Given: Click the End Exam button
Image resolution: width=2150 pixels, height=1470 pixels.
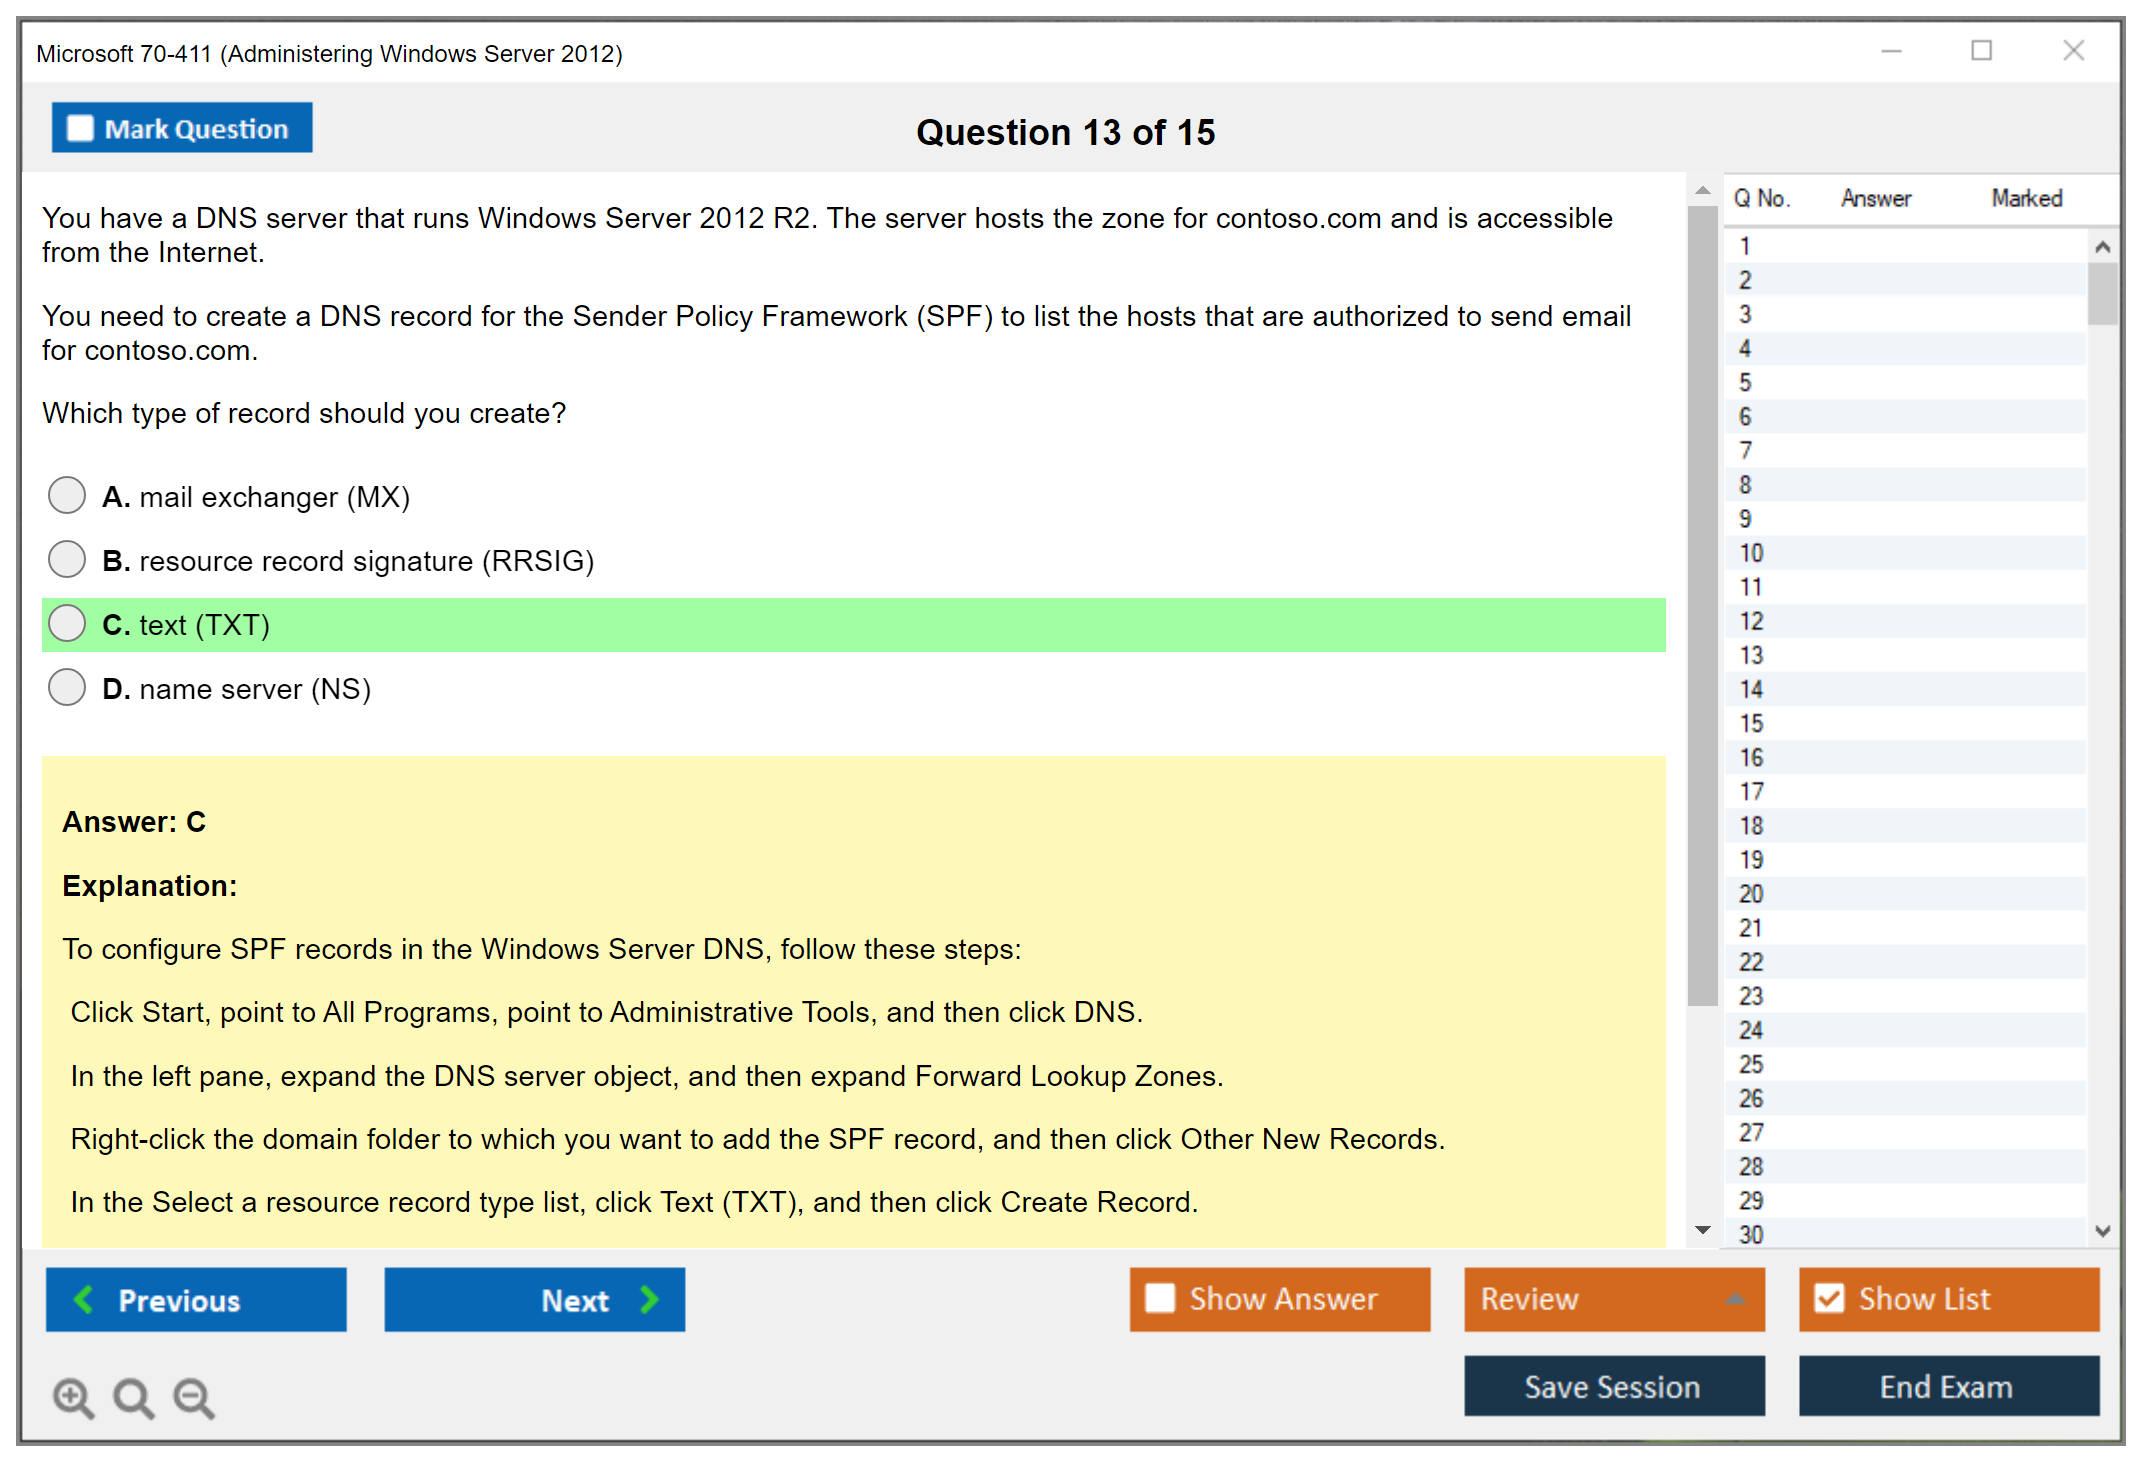Looking at the screenshot, I should [x=1947, y=1386].
